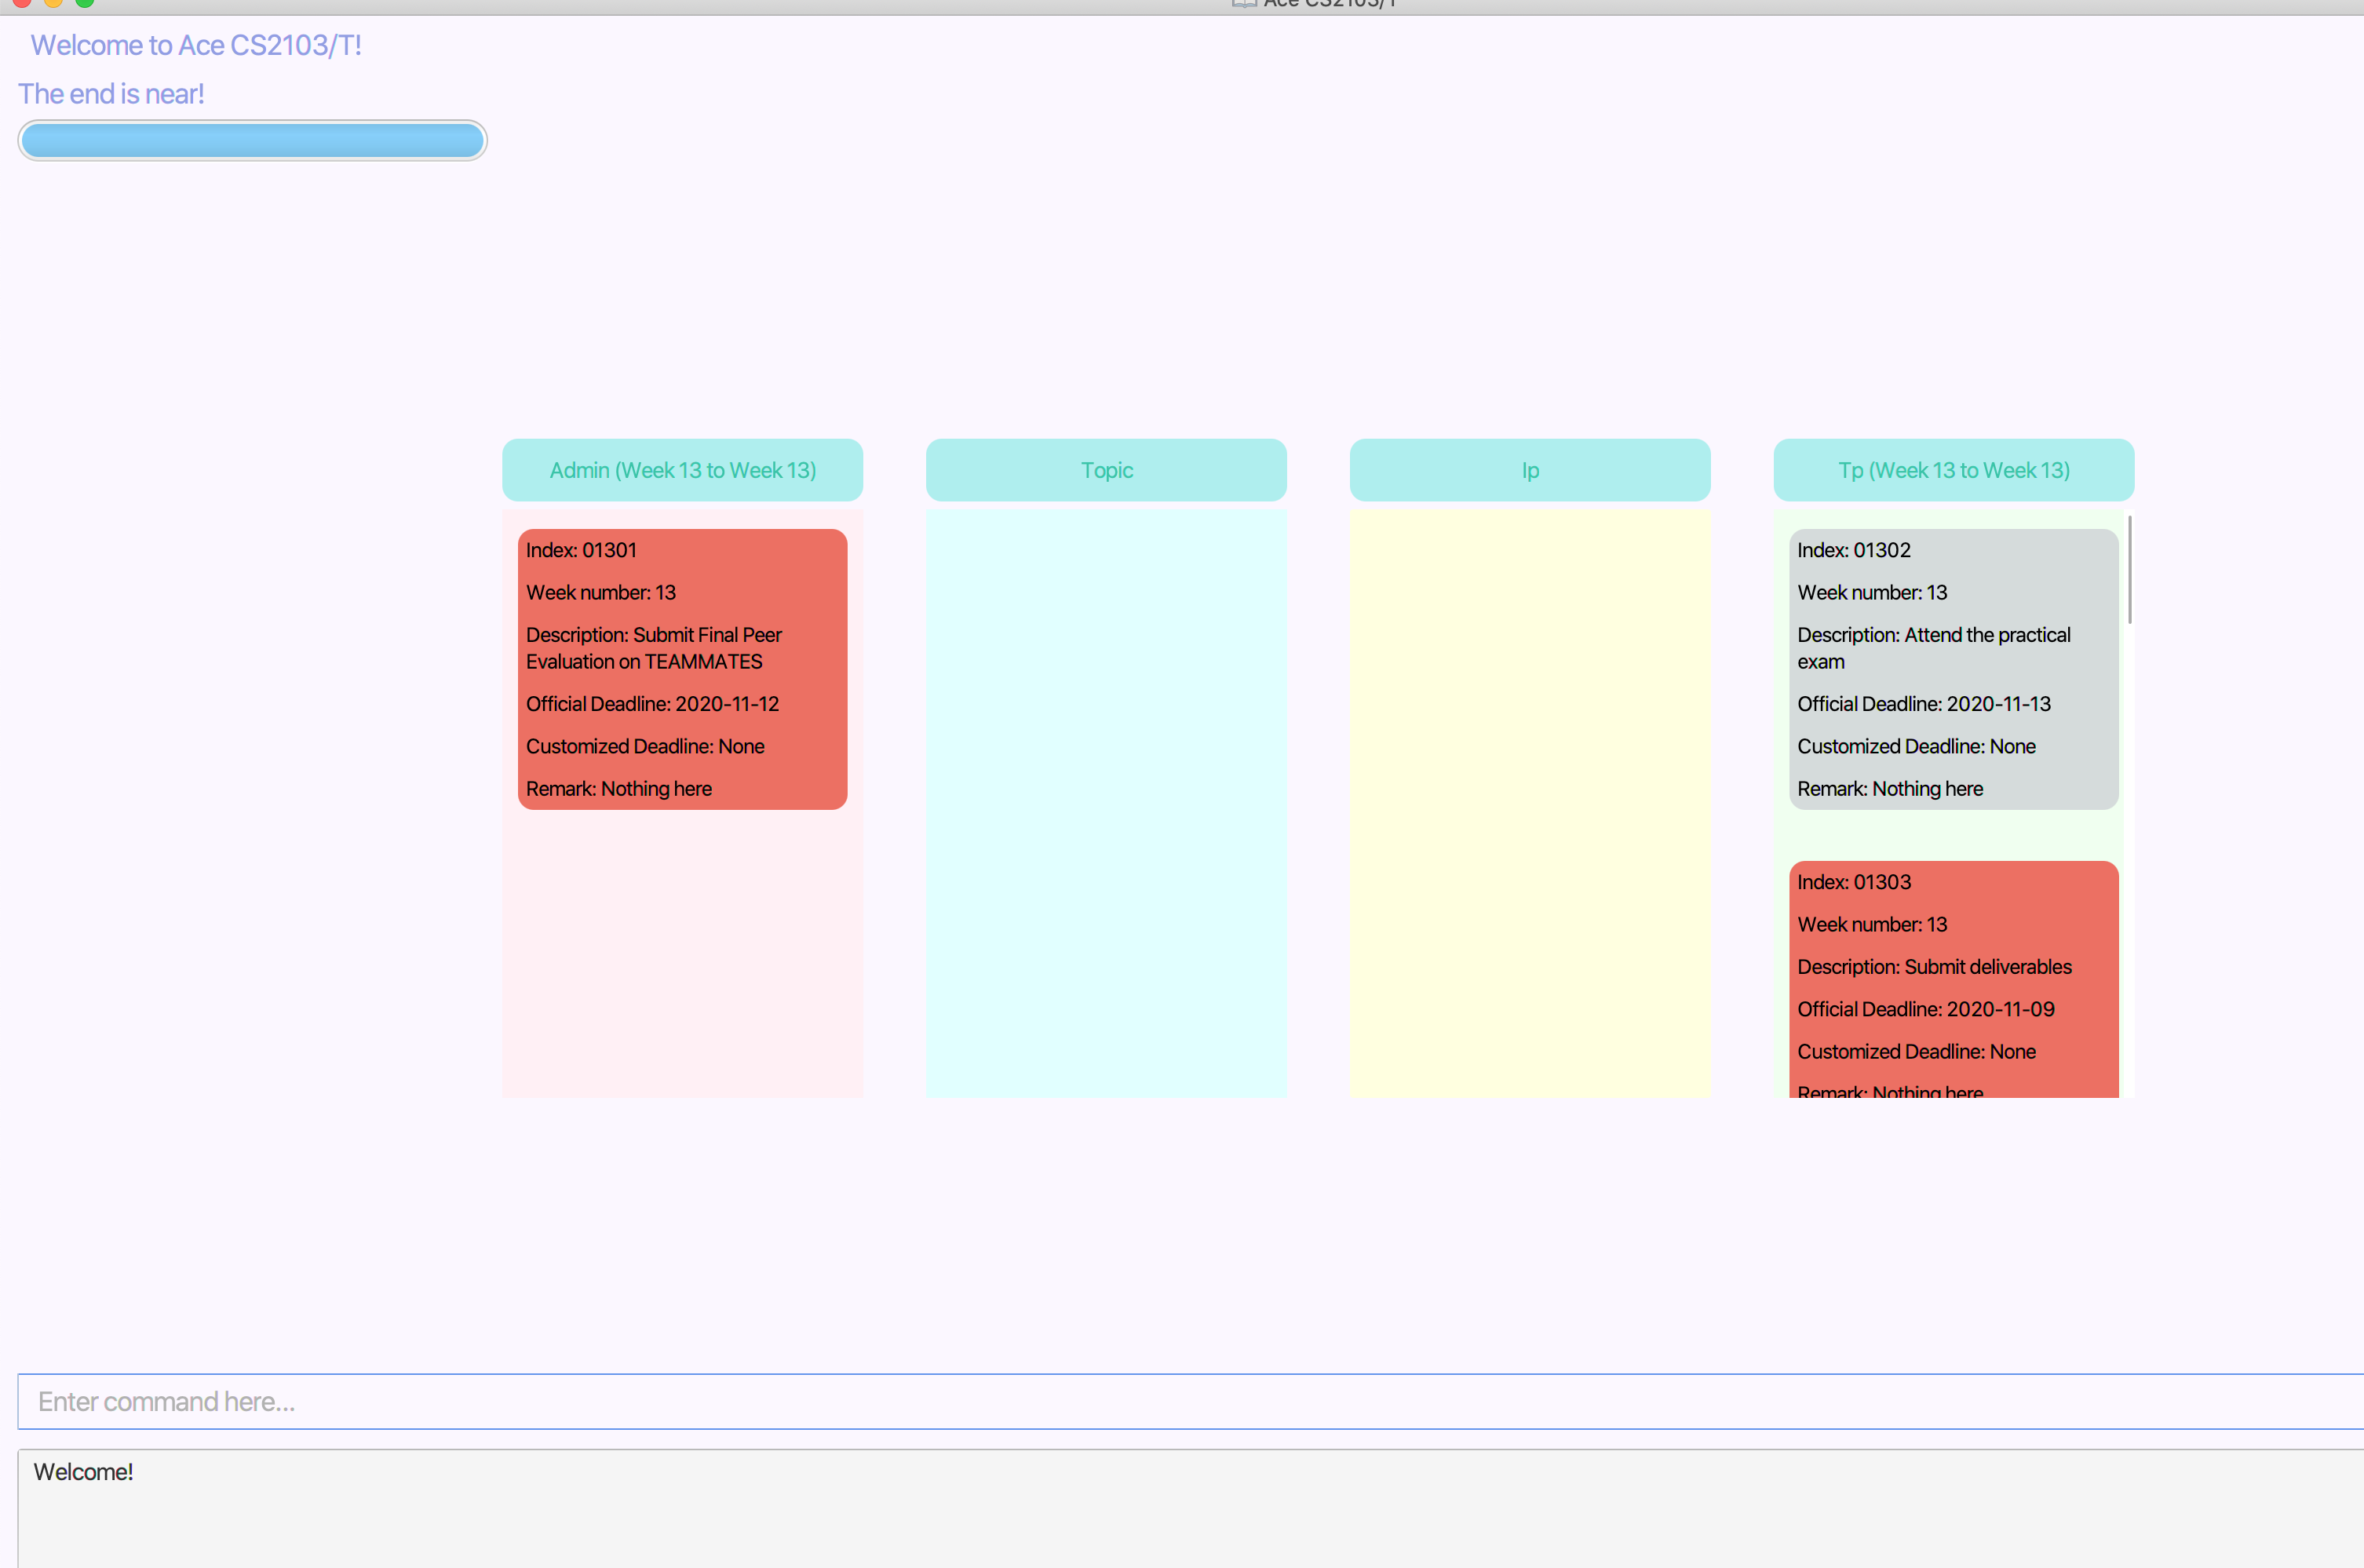This screenshot has width=2364, height=1568.
Task: Click the 'Welcome to Ace CS2103/T!' heading
Action: click(196, 45)
